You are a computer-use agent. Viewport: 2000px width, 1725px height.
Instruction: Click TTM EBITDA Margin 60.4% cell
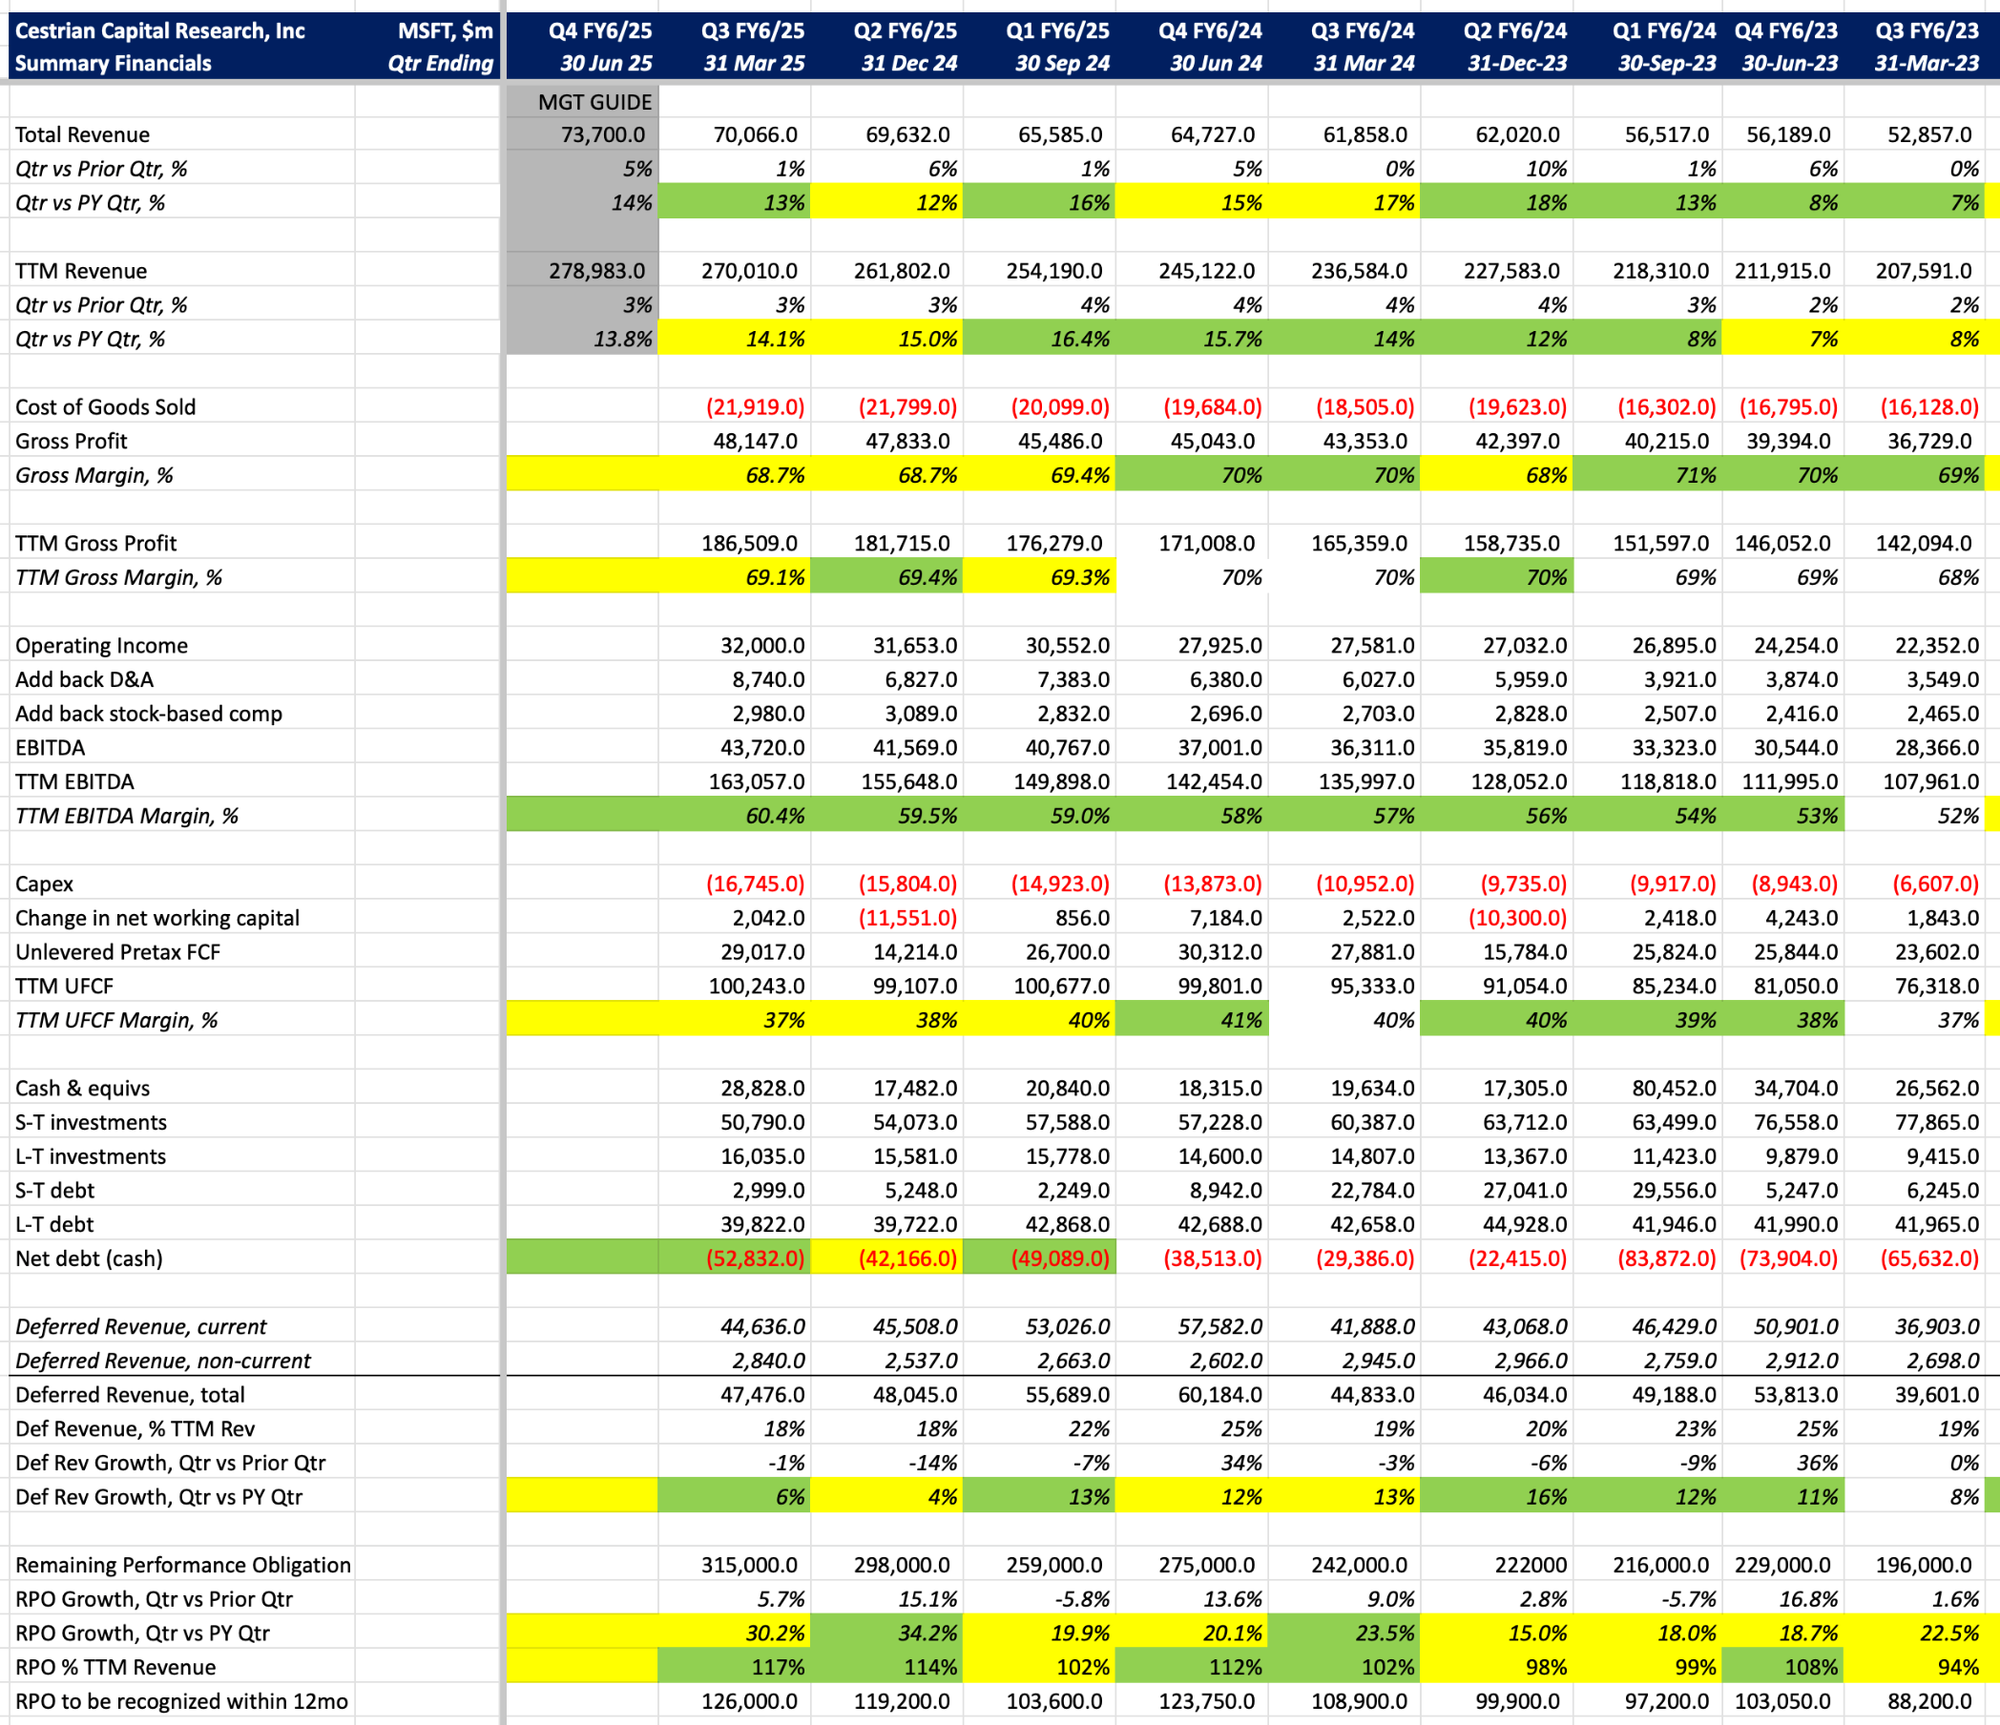pos(735,815)
